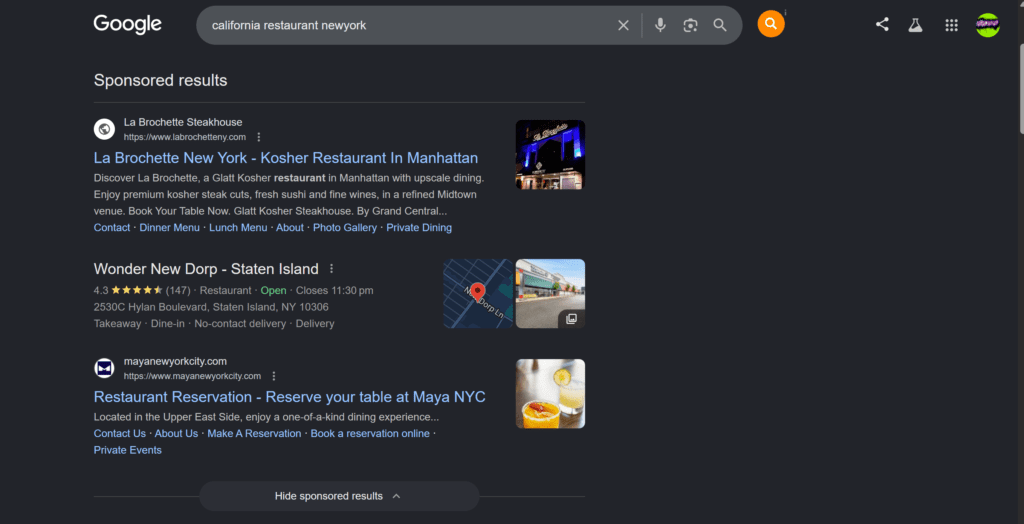The width and height of the screenshot is (1024, 524).
Task: Open the Private Events sitelink
Action: [127, 450]
